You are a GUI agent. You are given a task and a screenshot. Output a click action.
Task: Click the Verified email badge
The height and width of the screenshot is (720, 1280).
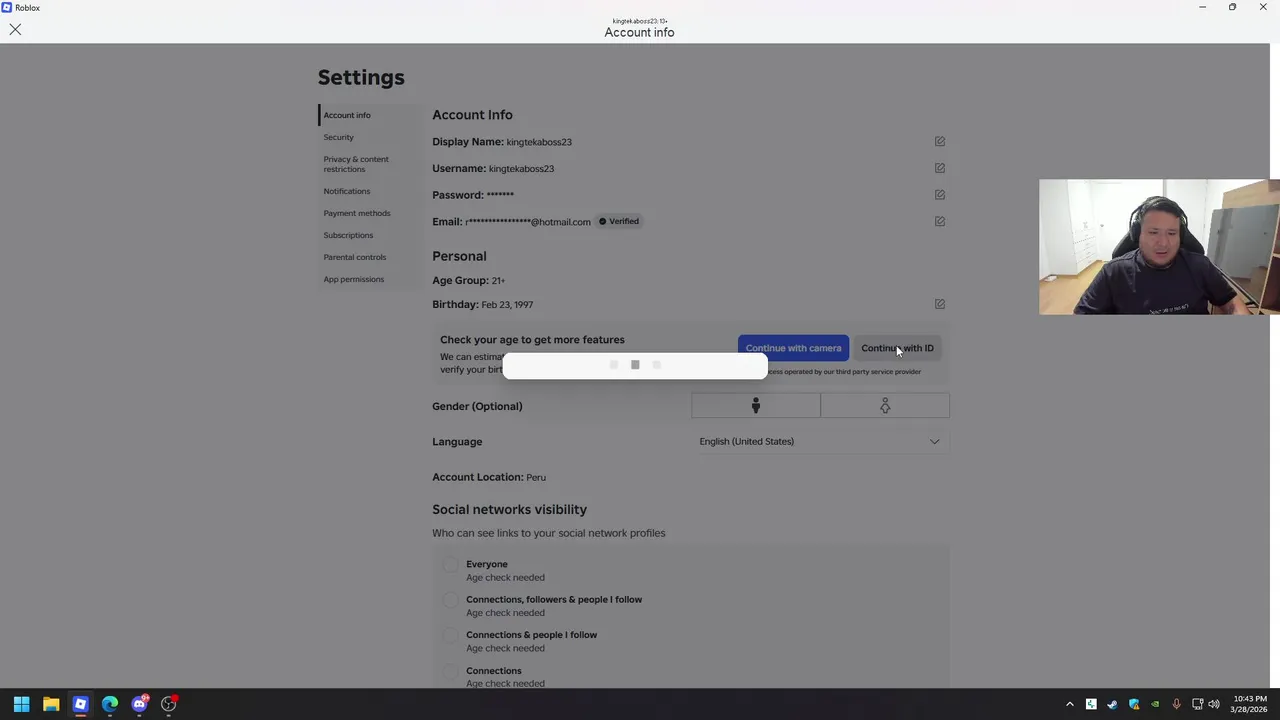[x=619, y=221]
